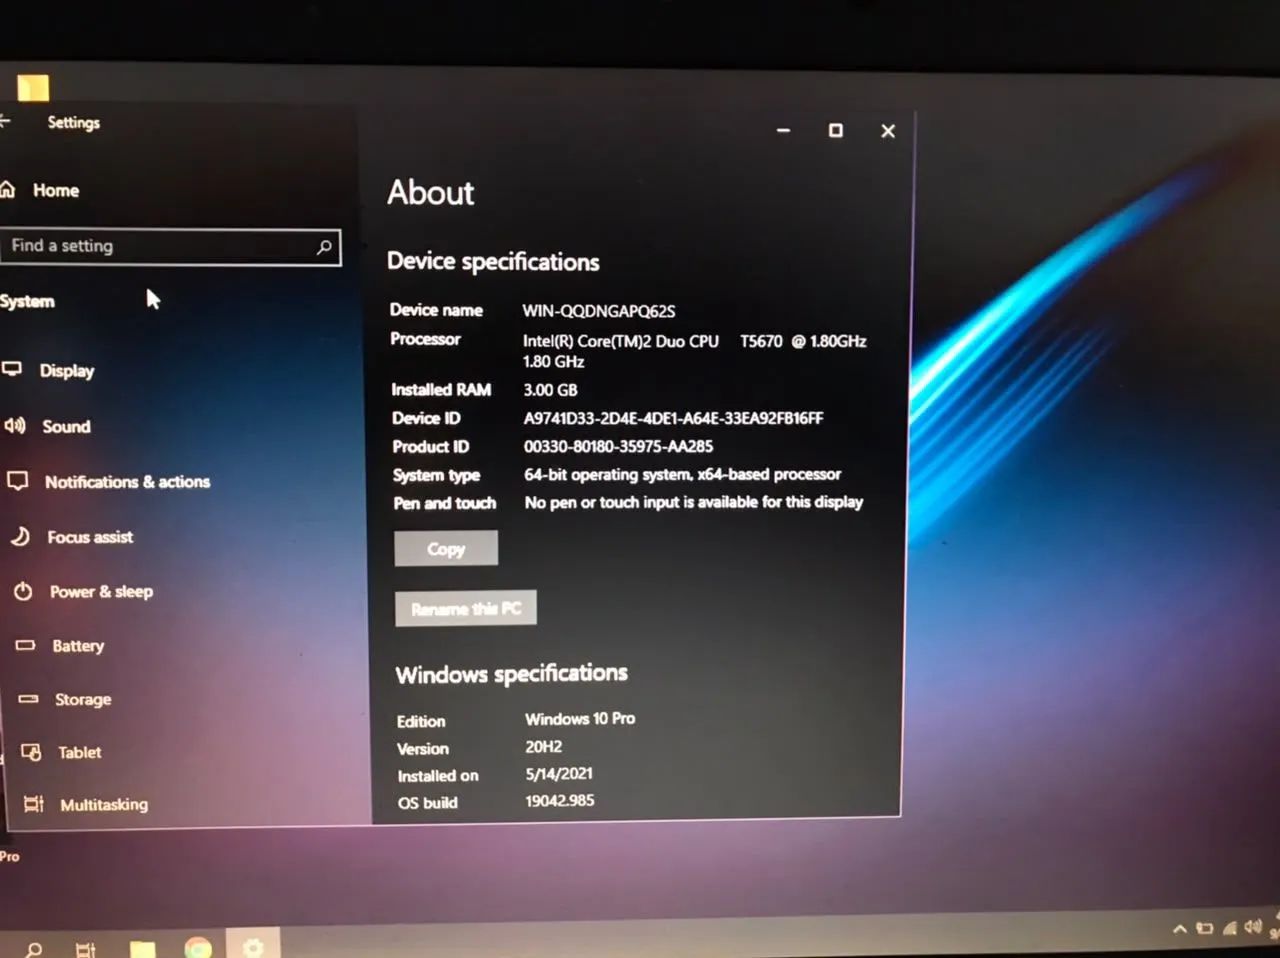Click the back arrow in Settings
Image resolution: width=1280 pixels, height=958 pixels.
pos(4,122)
